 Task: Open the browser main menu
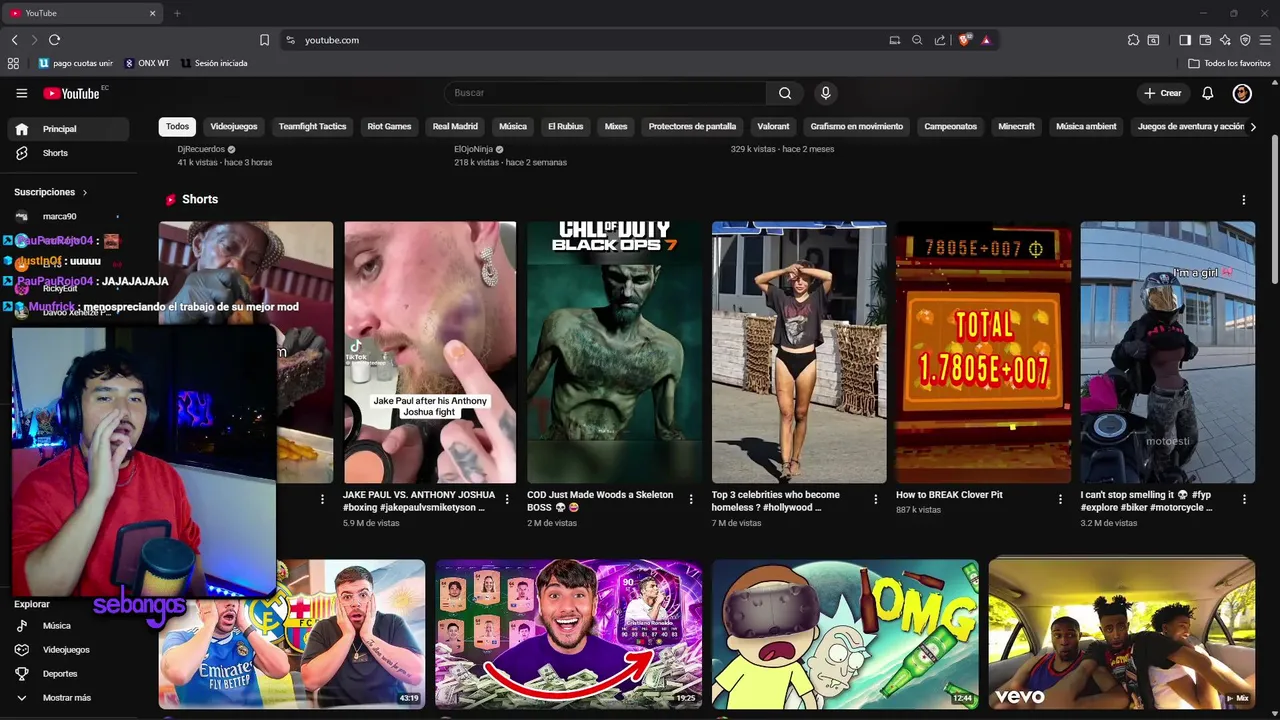pyautogui.click(x=1266, y=40)
